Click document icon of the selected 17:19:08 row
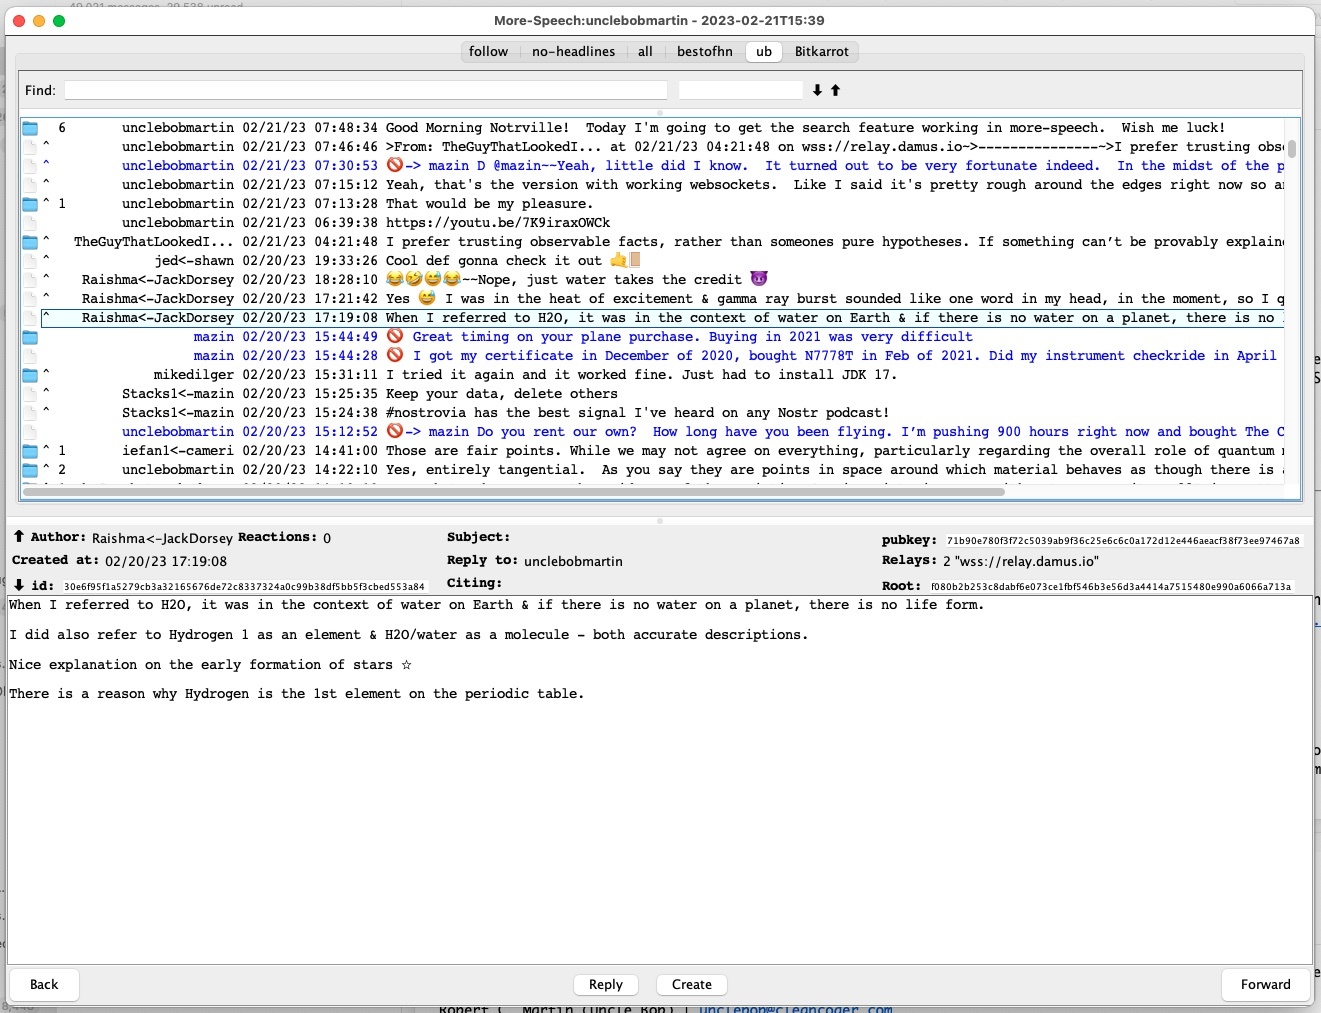This screenshot has width=1321, height=1013. tap(30, 318)
